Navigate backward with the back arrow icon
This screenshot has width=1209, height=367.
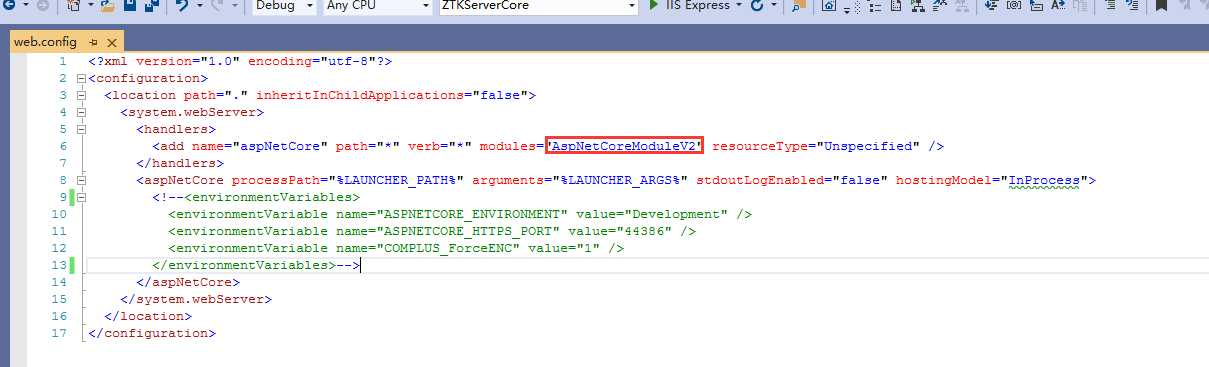tap(9, 6)
